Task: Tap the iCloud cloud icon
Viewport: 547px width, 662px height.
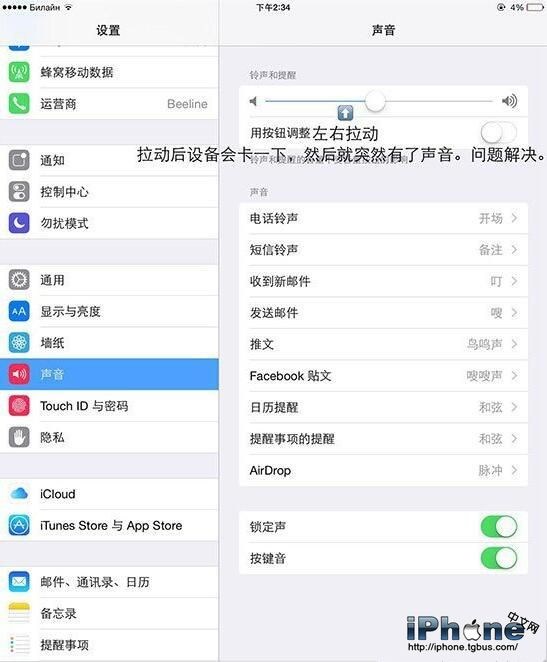Action: coord(19,494)
